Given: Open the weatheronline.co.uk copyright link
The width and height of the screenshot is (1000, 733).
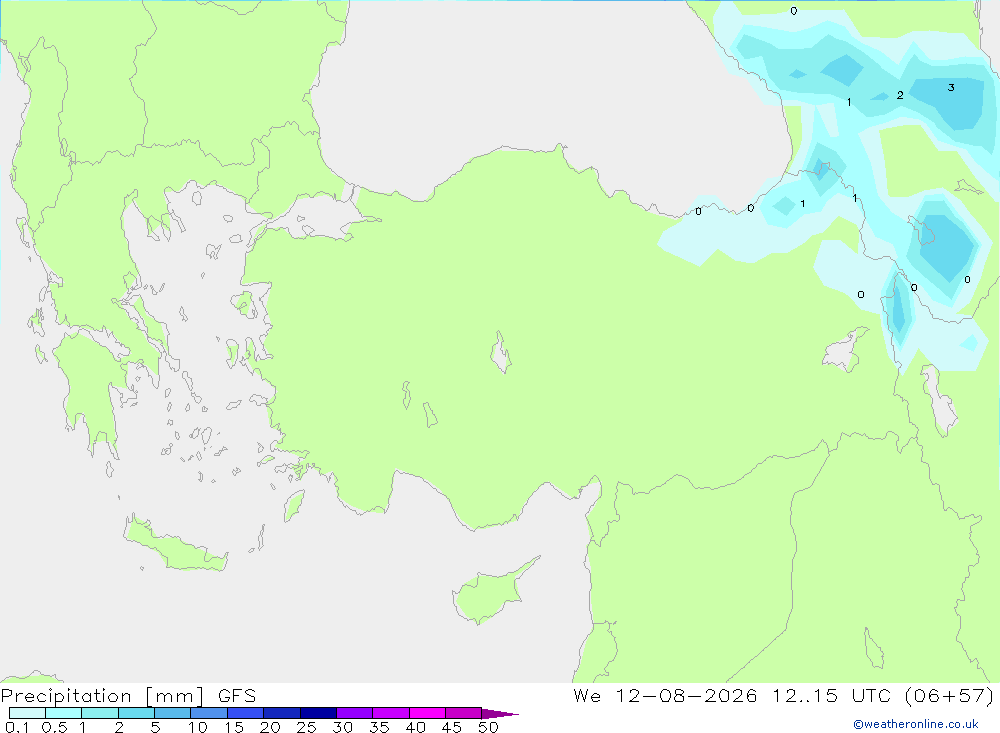Looking at the screenshot, I should 916,724.
